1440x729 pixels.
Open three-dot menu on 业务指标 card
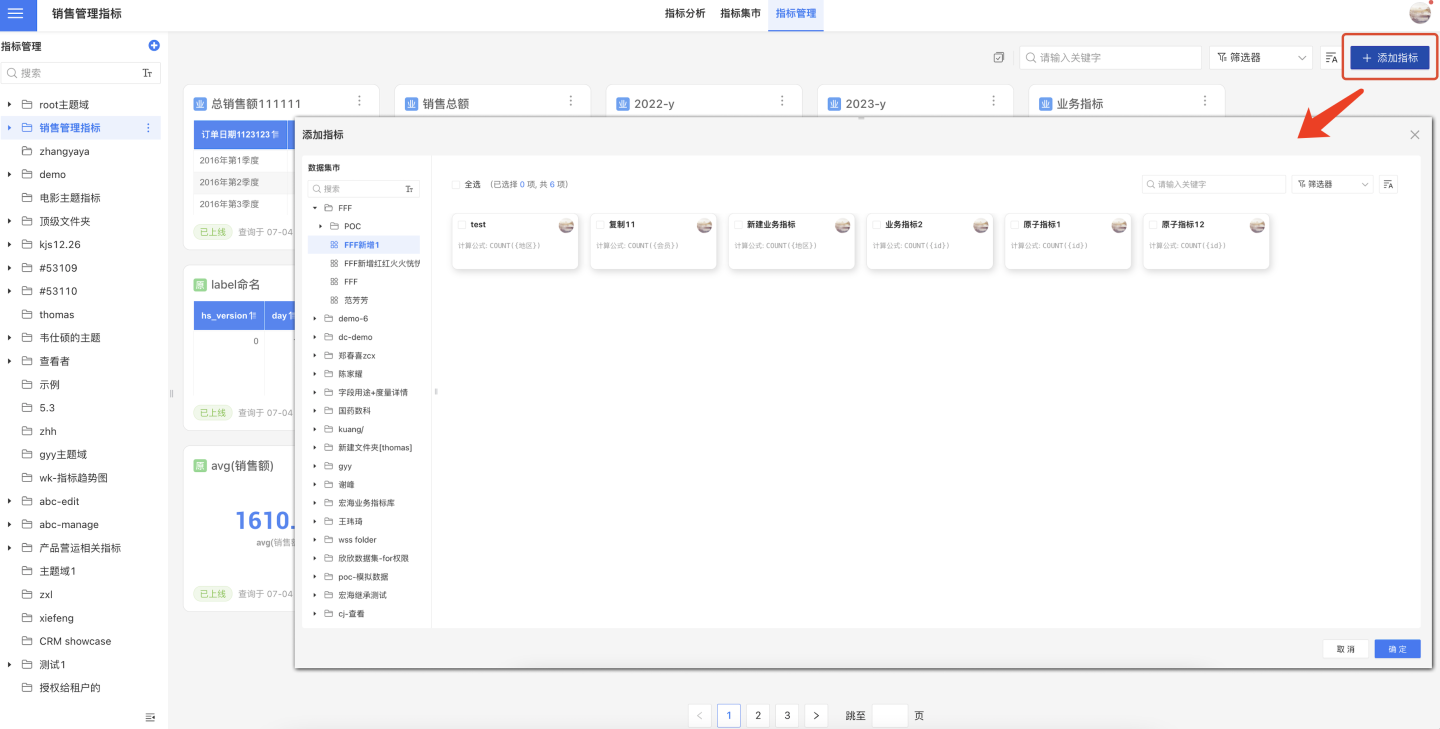(x=1205, y=102)
